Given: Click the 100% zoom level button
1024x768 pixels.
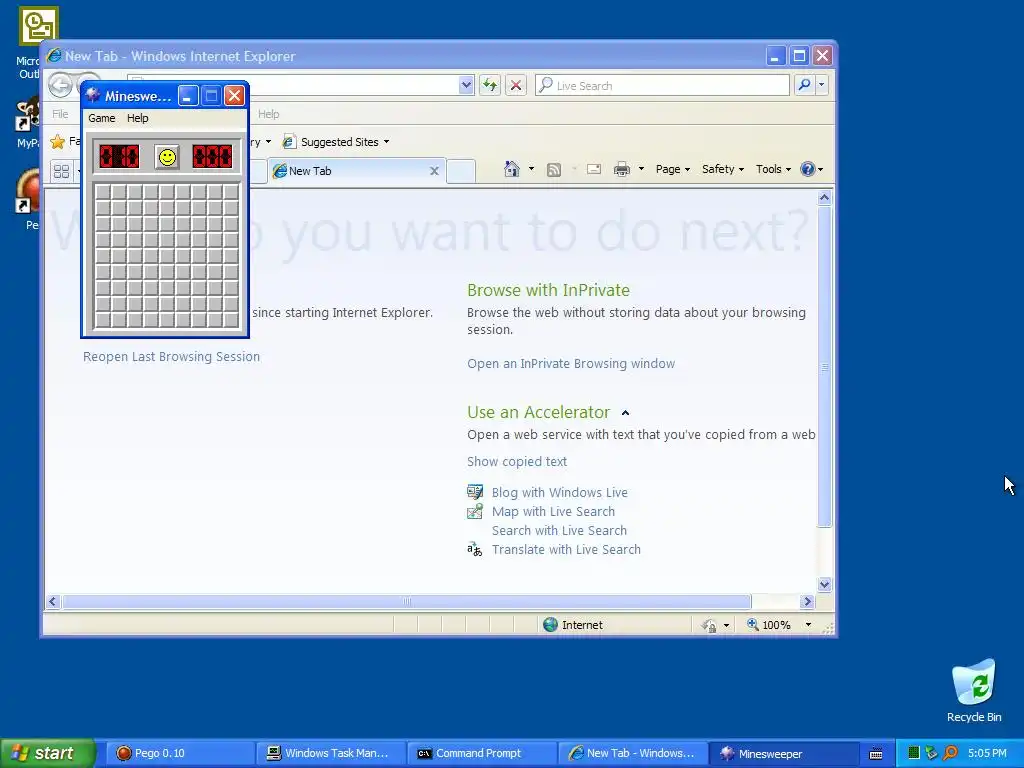Looking at the screenshot, I should coord(769,625).
